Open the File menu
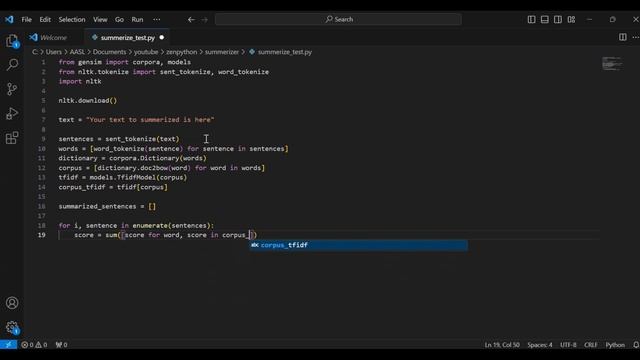This screenshot has height=360, width=640. tap(27, 19)
